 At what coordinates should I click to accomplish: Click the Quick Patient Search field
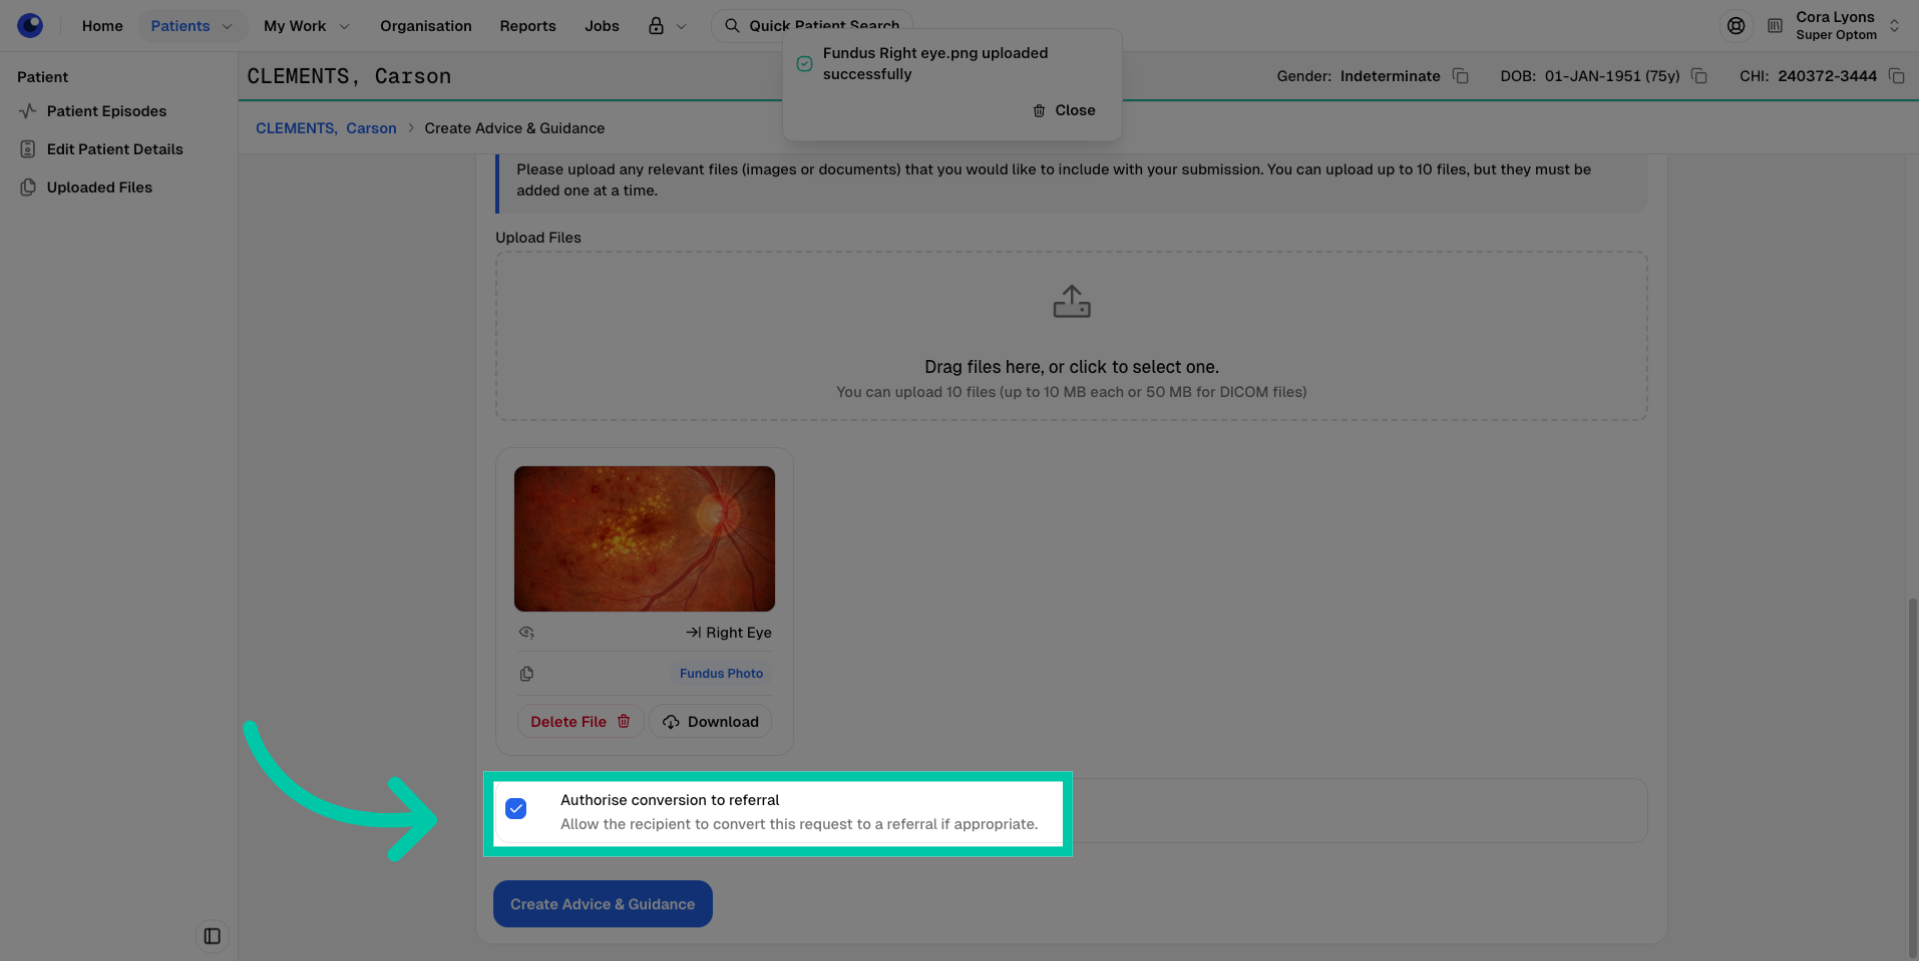point(811,26)
